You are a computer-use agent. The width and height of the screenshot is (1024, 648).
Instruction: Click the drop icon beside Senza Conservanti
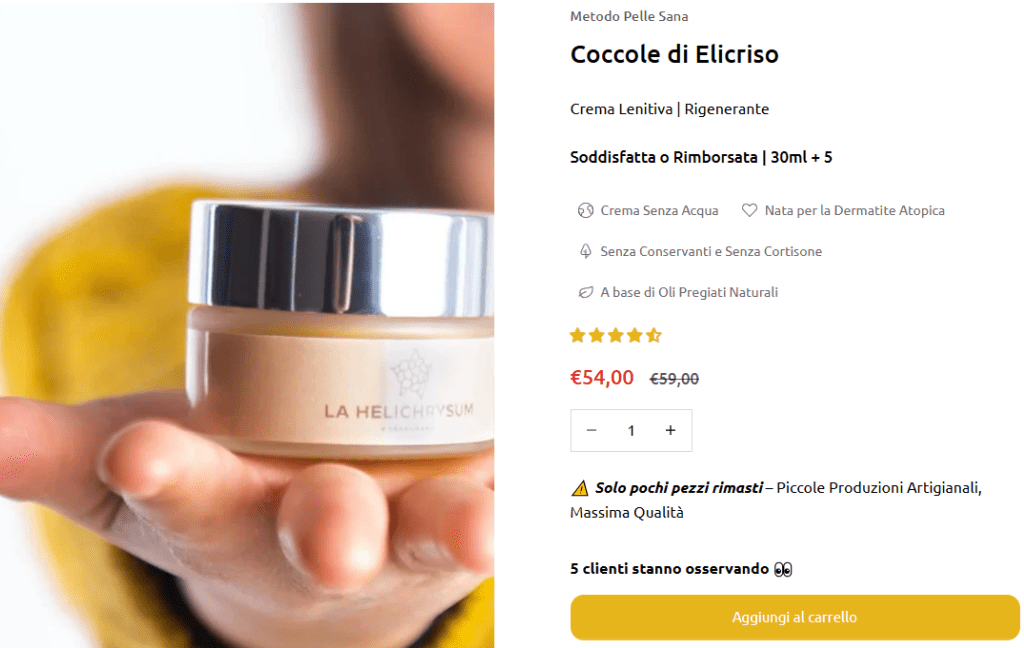(x=585, y=251)
